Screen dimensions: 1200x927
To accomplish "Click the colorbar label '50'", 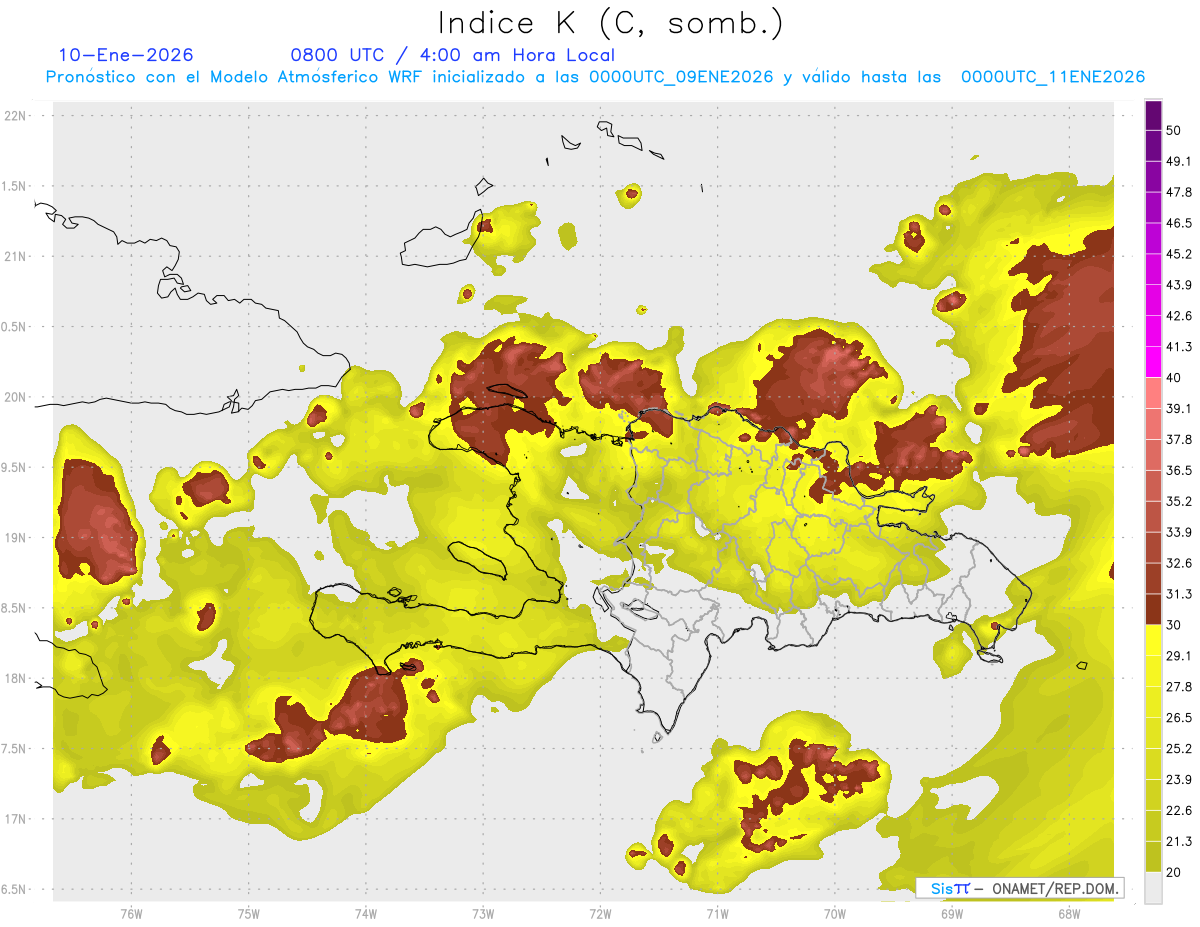I will pyautogui.click(x=1175, y=130).
